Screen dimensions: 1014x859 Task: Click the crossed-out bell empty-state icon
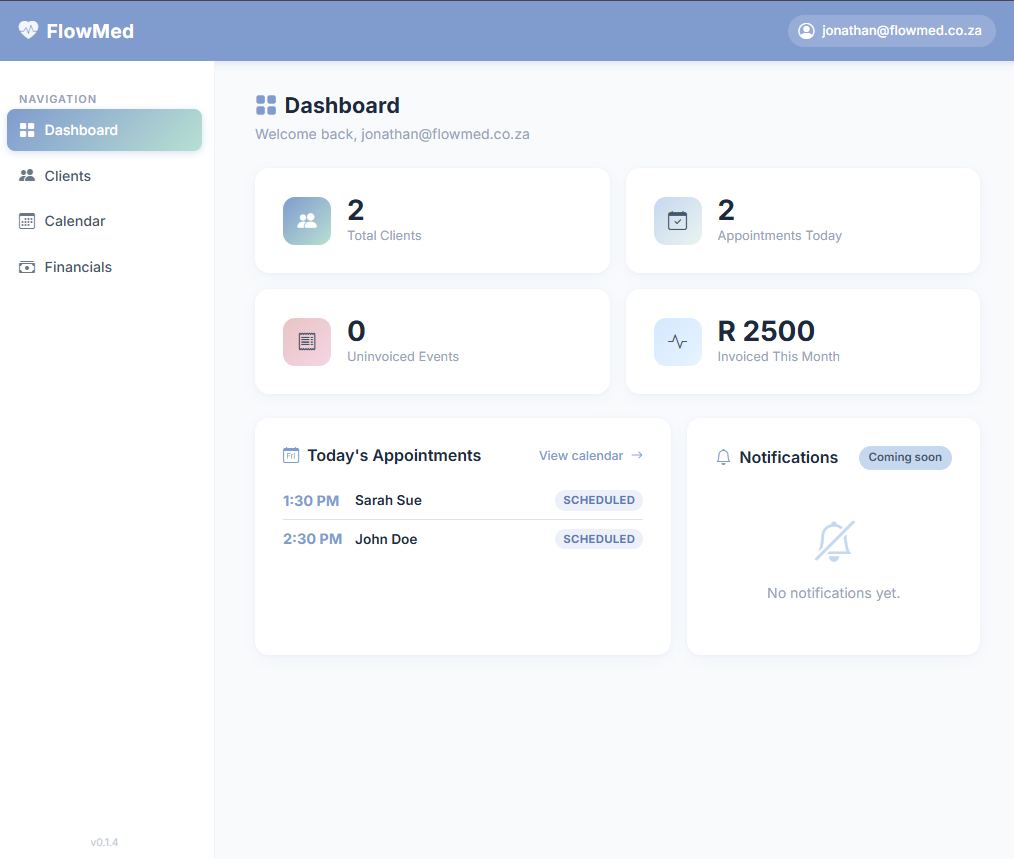click(834, 541)
